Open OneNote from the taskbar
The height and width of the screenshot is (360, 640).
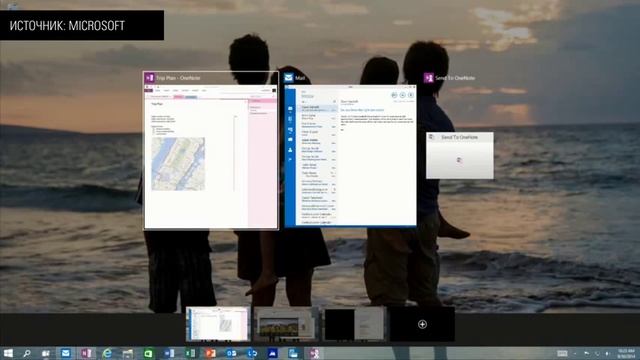[x=86, y=353]
